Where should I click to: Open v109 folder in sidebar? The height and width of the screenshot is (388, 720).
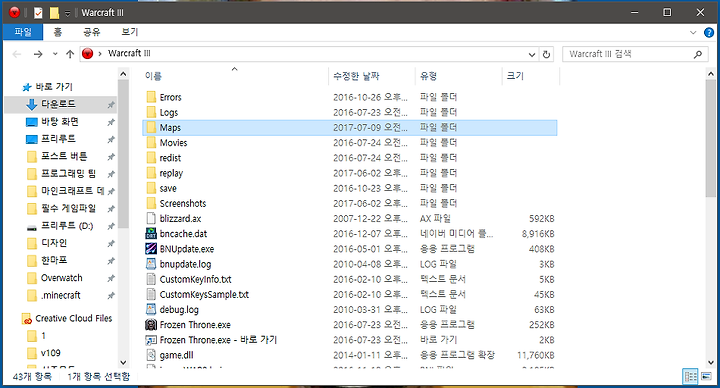point(51,353)
